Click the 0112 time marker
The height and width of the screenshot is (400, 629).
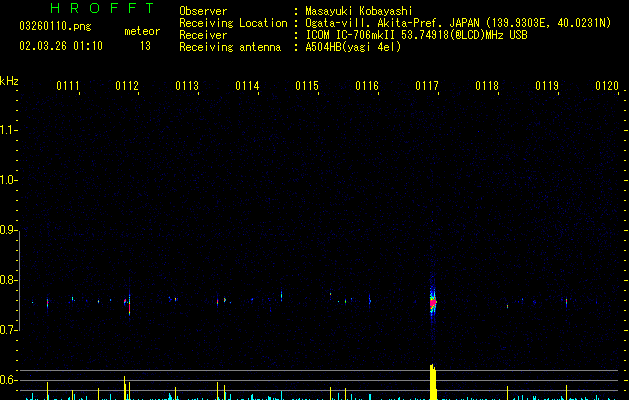[x=127, y=86]
